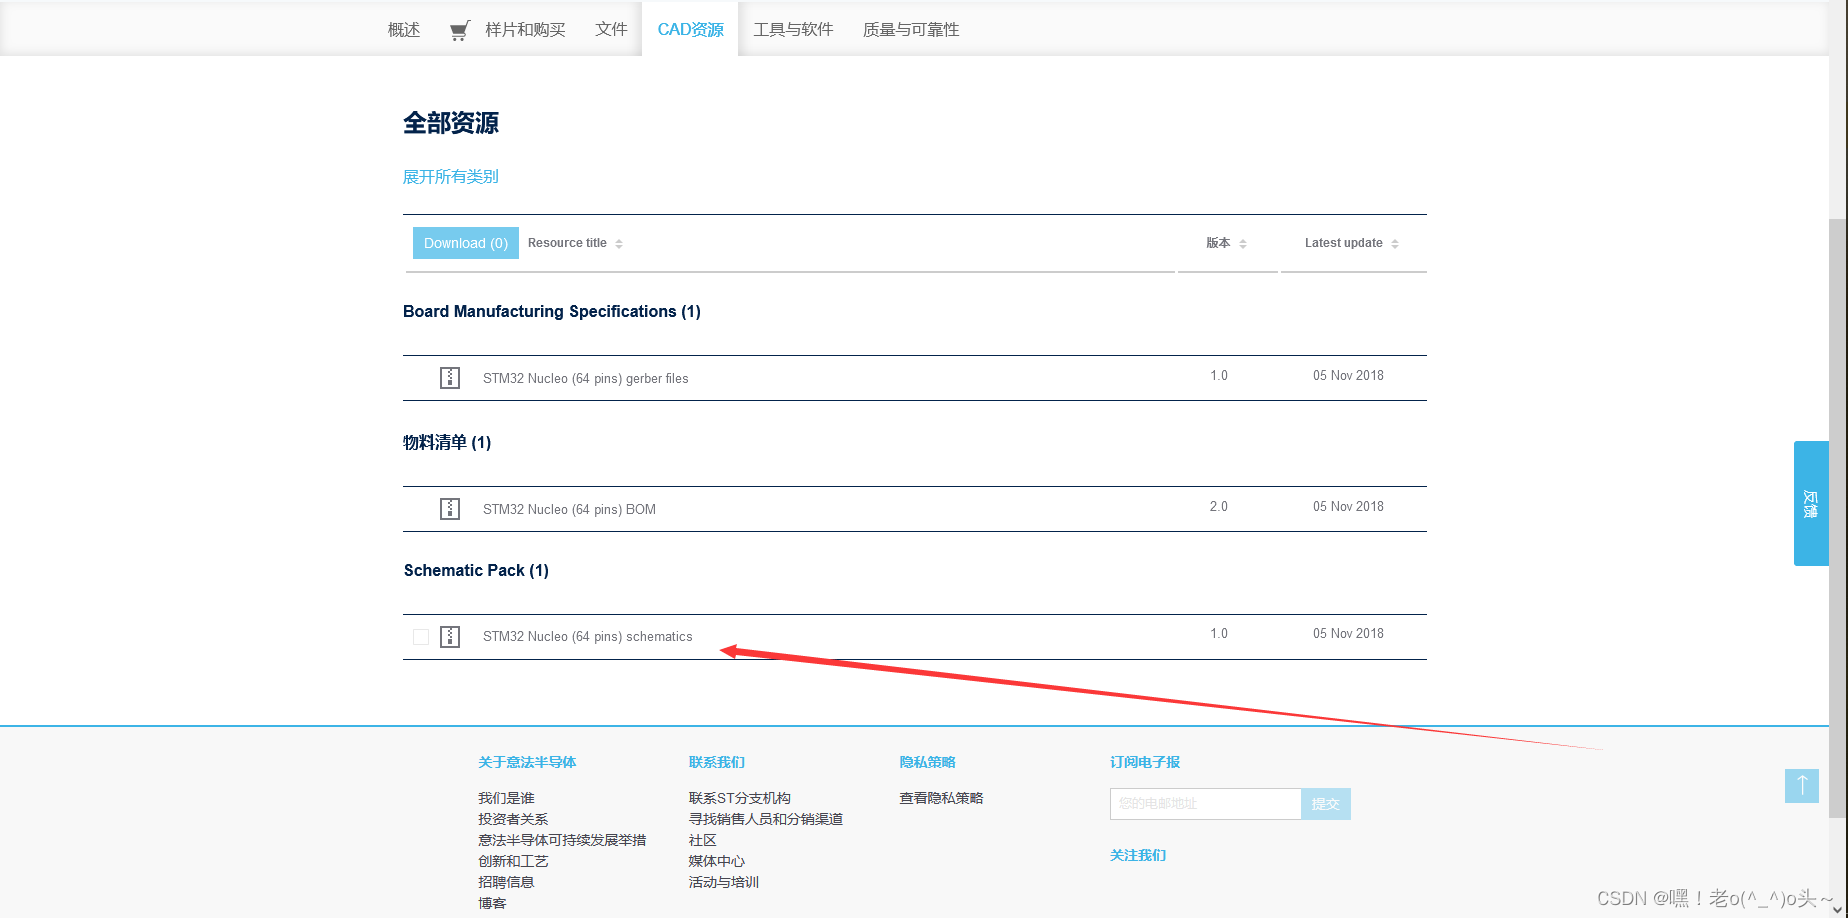Open the 工具与软件 tab
The width and height of the screenshot is (1848, 918).
[793, 30]
